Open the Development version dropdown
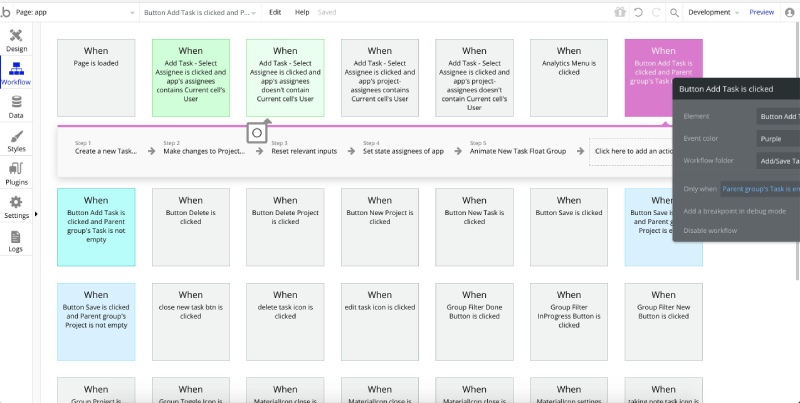This screenshot has width=800, height=403. pyautogui.click(x=714, y=12)
